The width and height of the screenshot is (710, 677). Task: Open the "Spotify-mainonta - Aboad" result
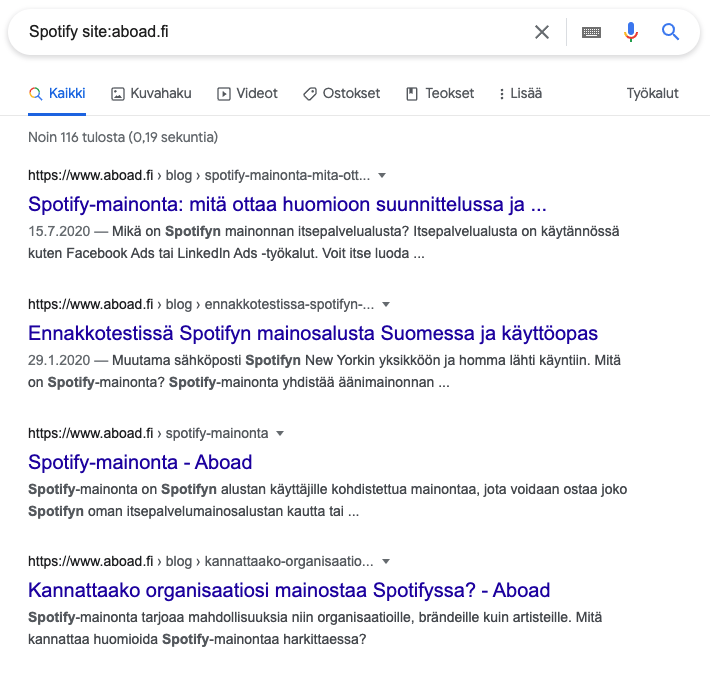pos(140,462)
